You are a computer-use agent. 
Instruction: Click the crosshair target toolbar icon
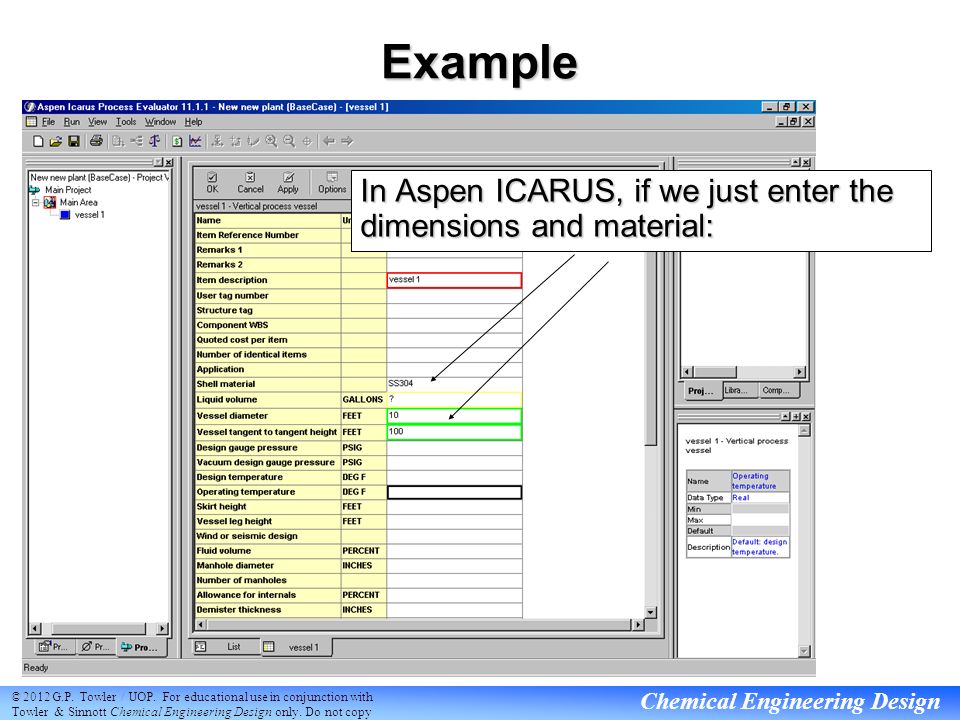pyautogui.click(x=307, y=141)
